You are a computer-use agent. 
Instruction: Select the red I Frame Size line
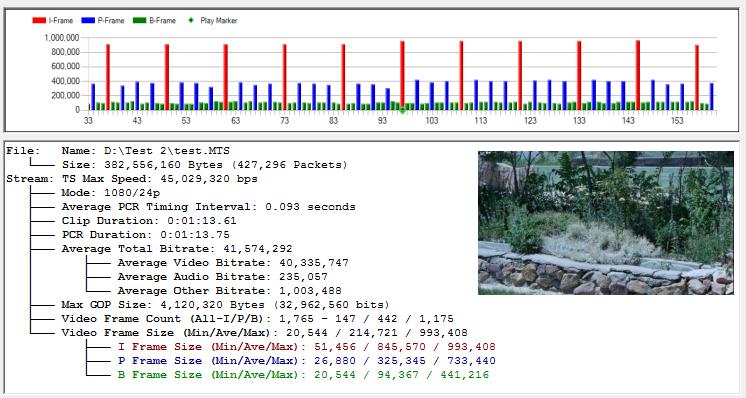306,347
